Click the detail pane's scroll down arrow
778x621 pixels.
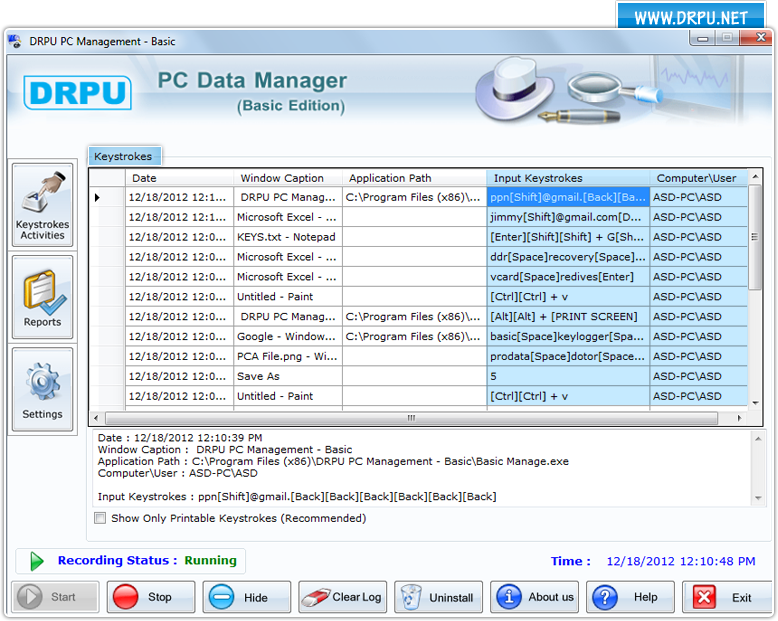[758, 497]
